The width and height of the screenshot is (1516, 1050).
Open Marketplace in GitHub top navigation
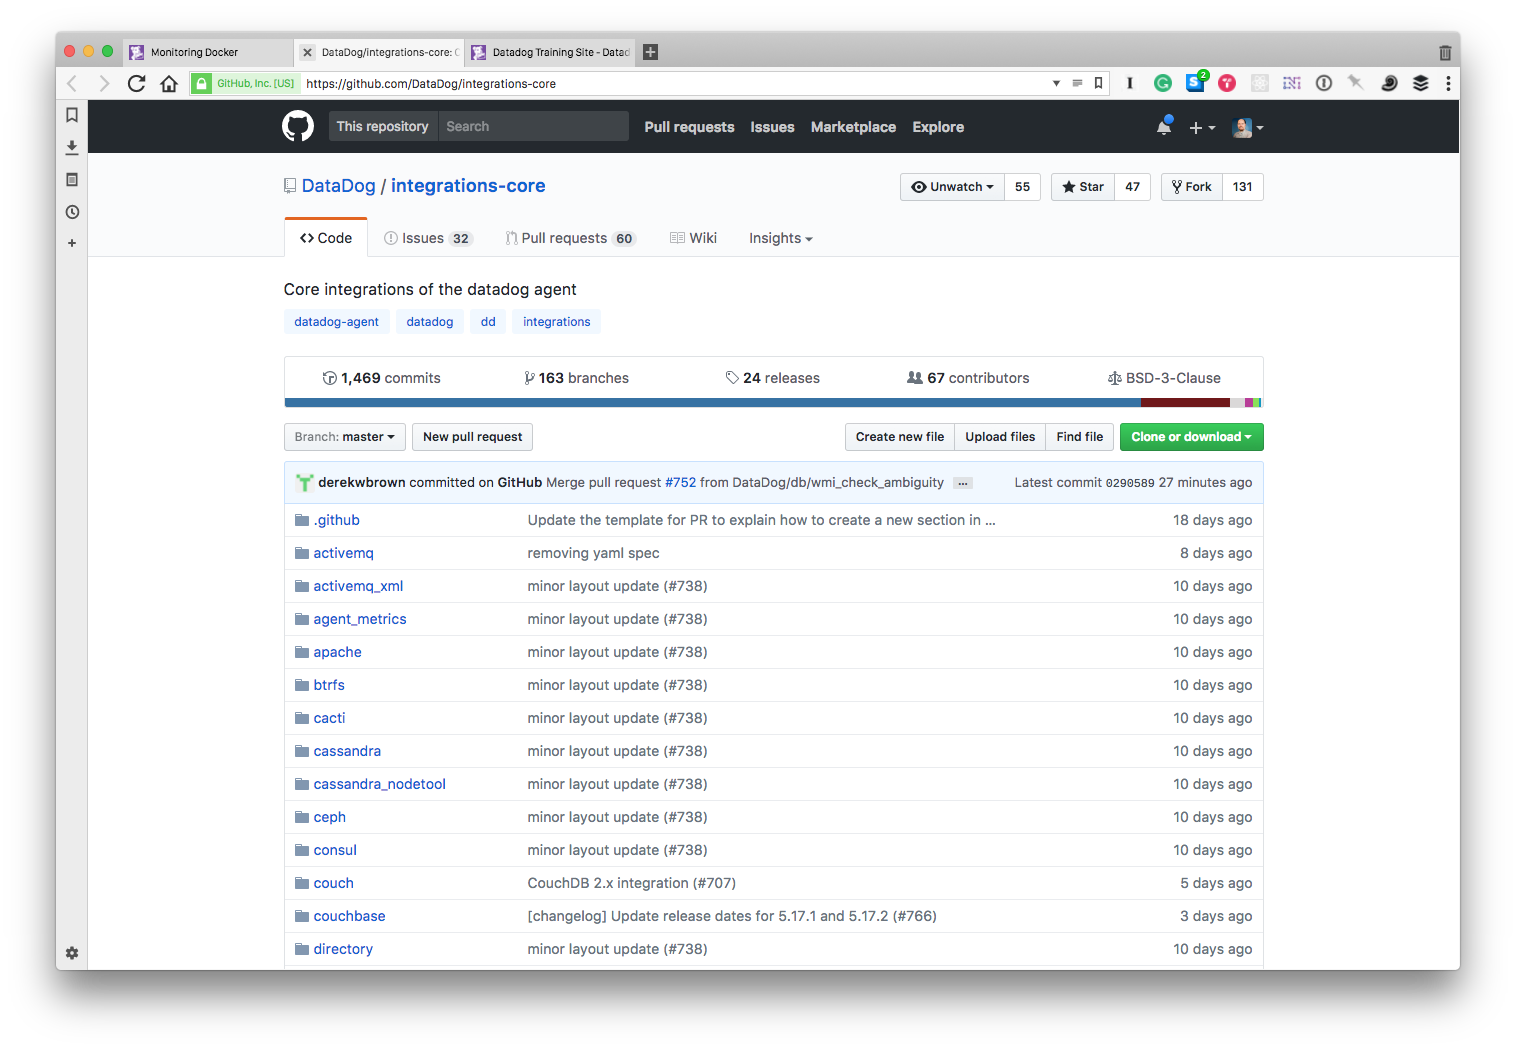[x=853, y=127]
